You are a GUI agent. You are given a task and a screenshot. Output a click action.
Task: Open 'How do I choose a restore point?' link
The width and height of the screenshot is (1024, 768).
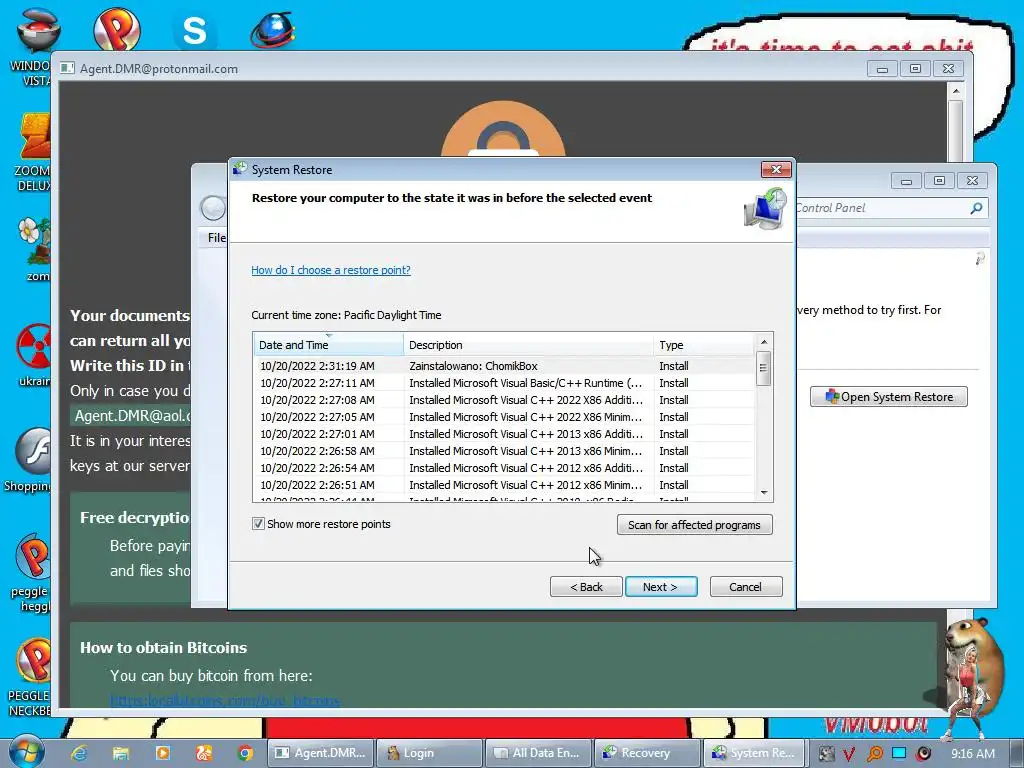tap(330, 270)
